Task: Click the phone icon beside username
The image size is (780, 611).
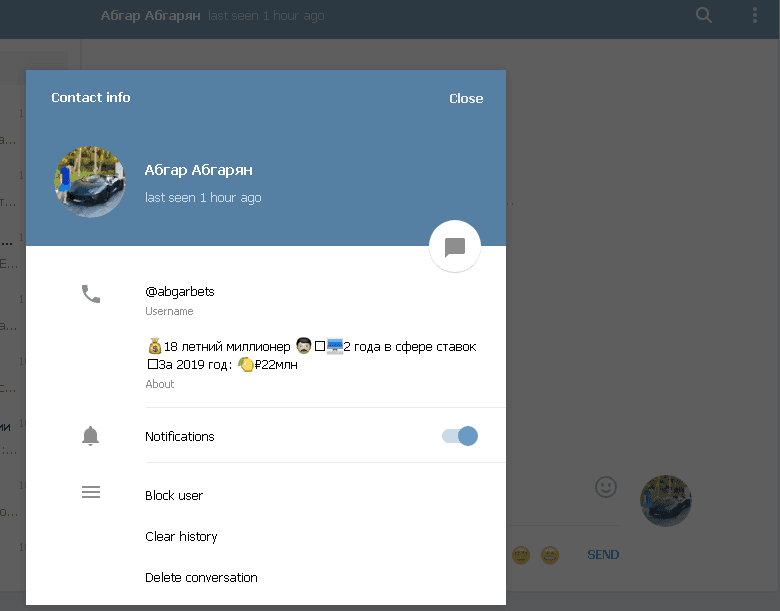Action: click(91, 294)
